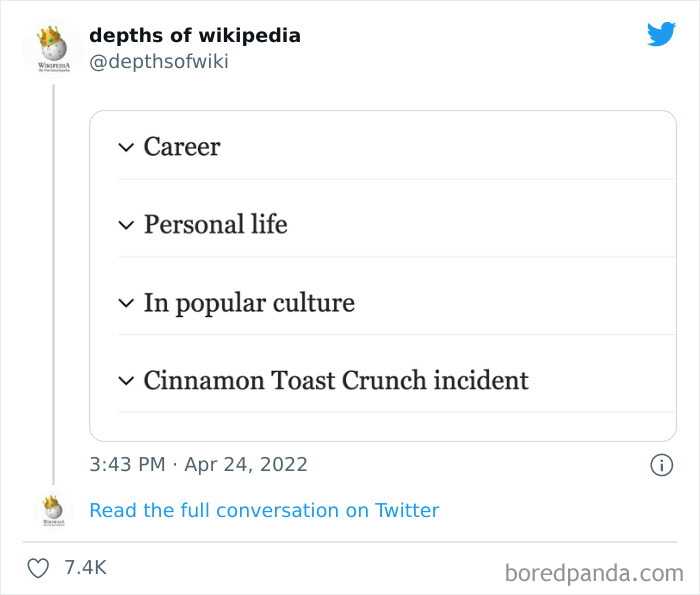Viewport: 700px width, 595px height.
Task: Click the Twitter bird logo
Action: click(661, 35)
